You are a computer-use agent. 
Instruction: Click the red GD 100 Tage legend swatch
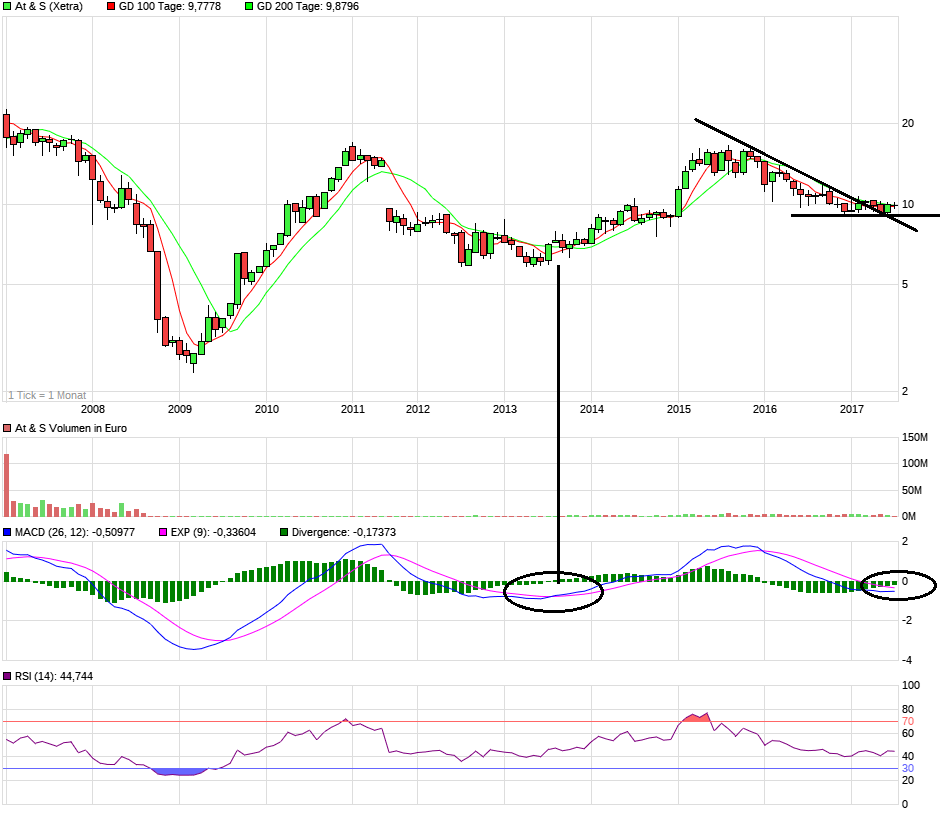[x=112, y=7]
